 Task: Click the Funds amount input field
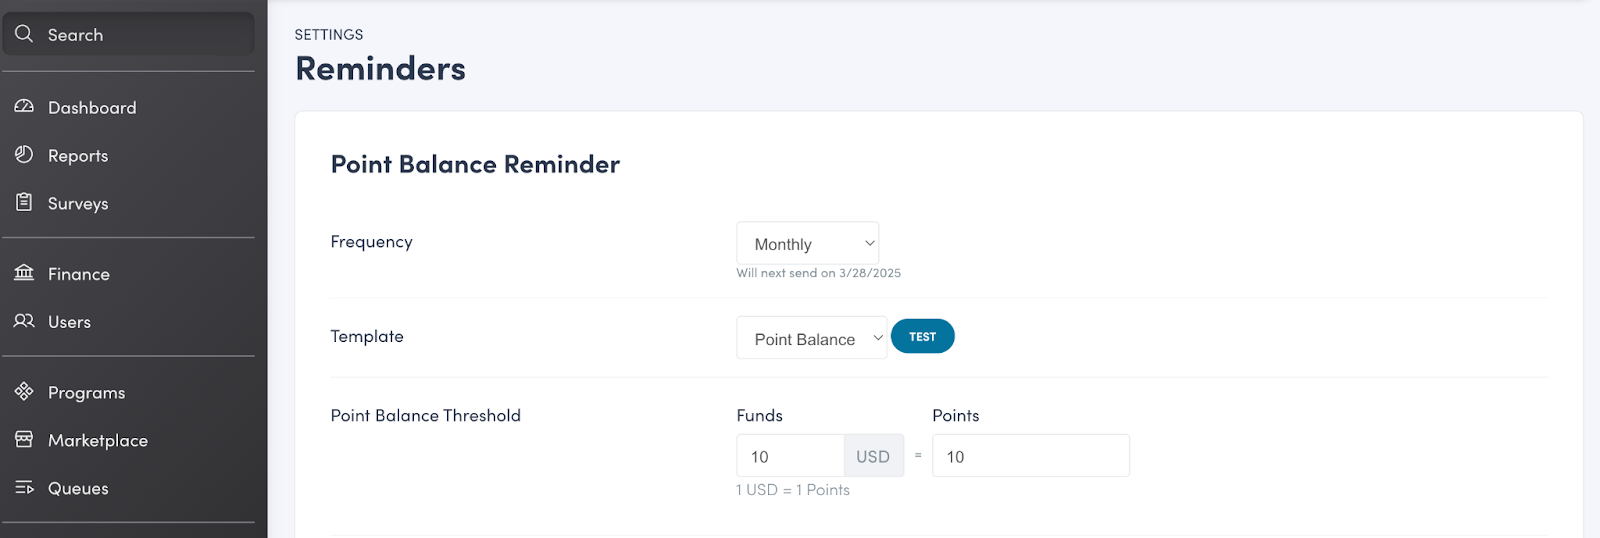(791, 456)
